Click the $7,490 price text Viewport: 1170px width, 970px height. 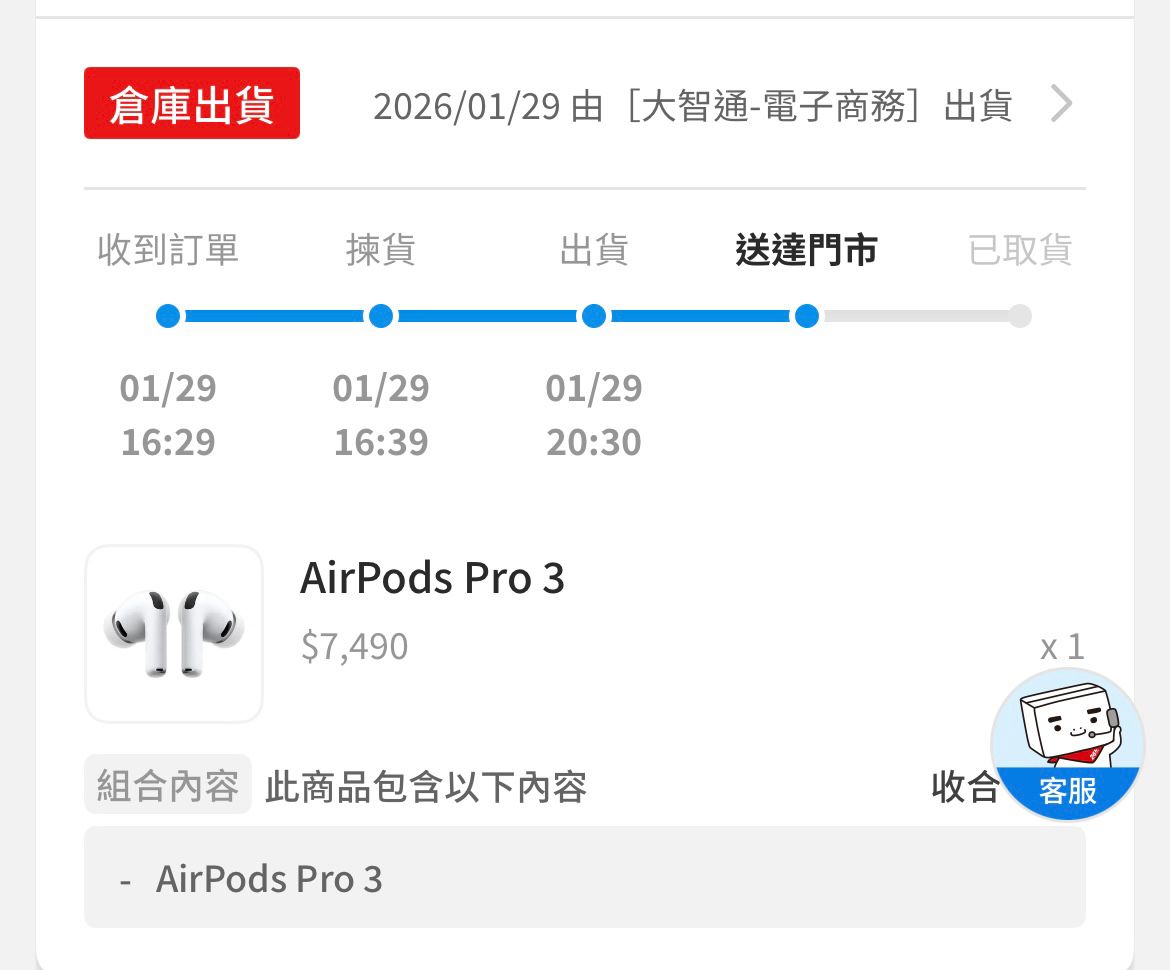(x=354, y=647)
